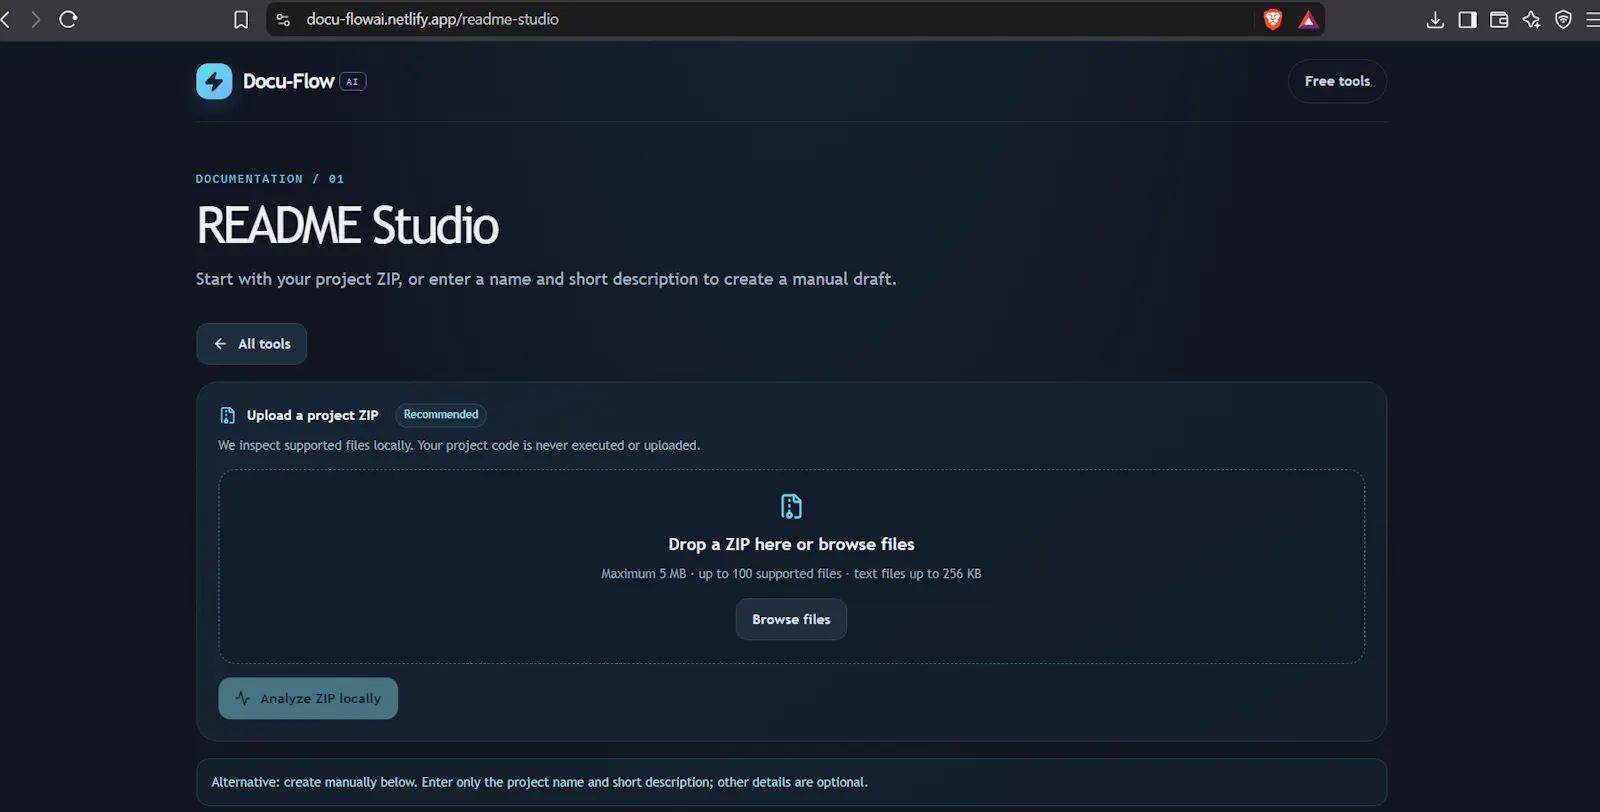The height and width of the screenshot is (812, 1600).
Task: Click the README Studio heading
Action: coord(347,225)
